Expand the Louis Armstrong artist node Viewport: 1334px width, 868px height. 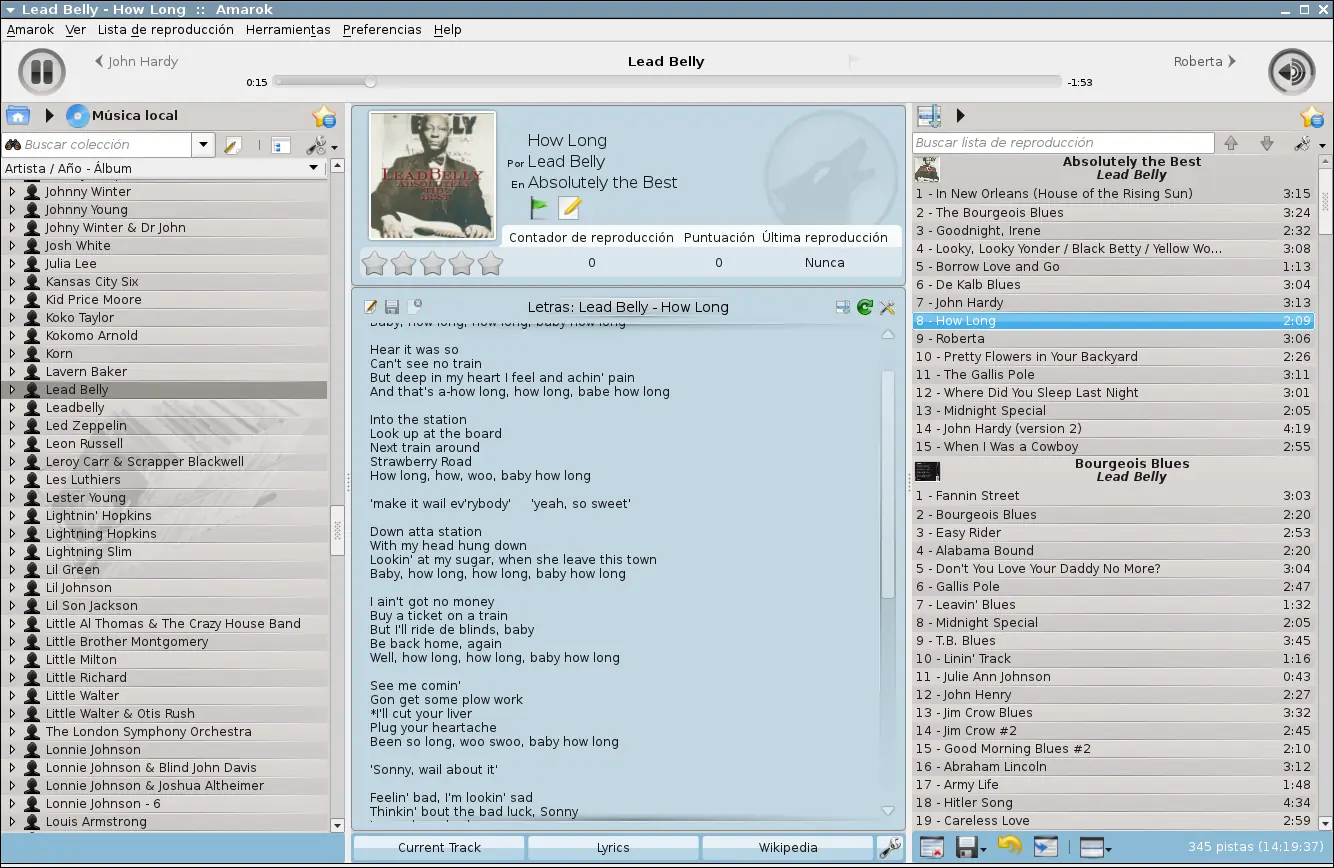12,822
